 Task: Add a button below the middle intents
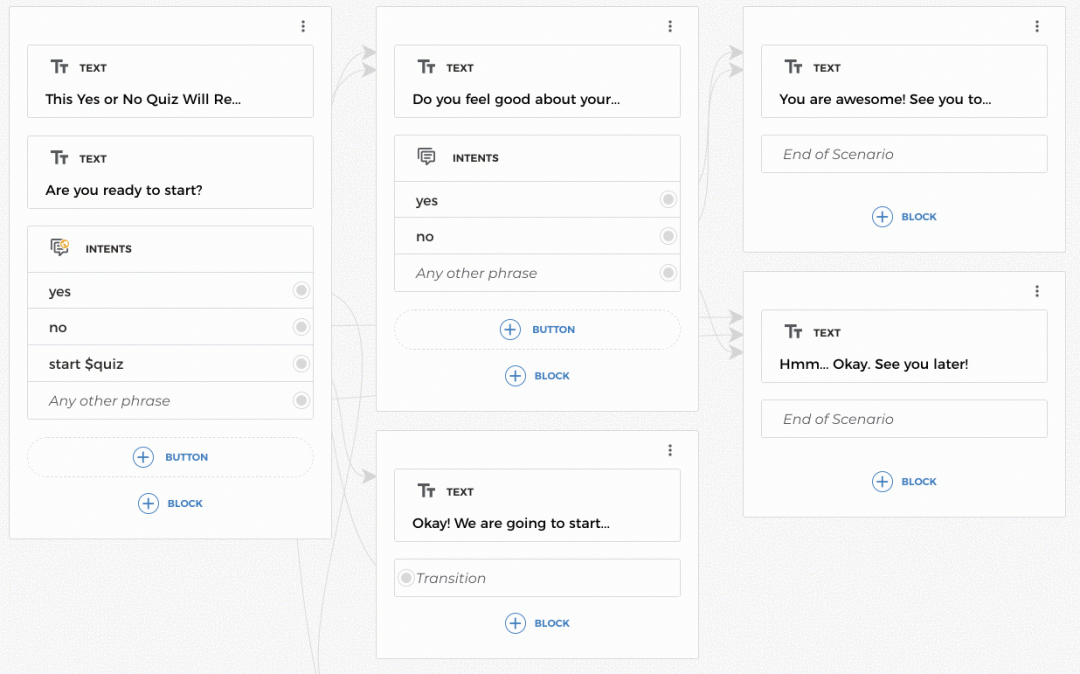[x=537, y=329]
